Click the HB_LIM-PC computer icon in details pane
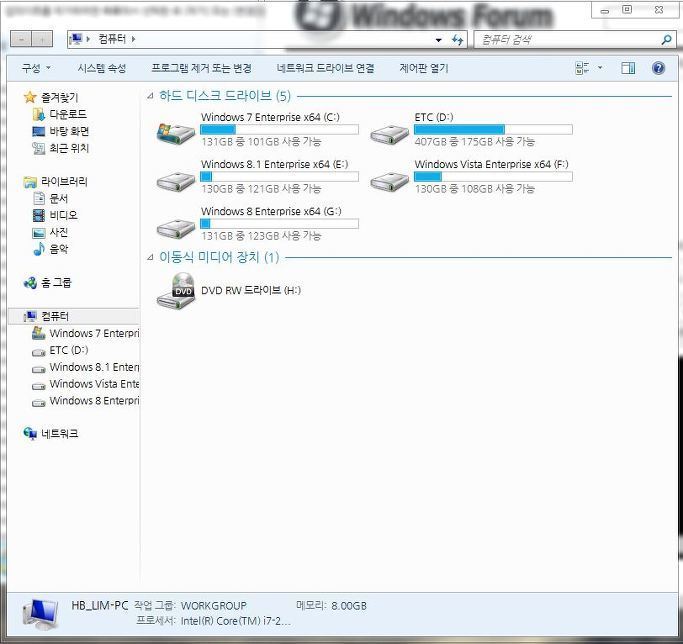683x644 pixels. coord(40,614)
